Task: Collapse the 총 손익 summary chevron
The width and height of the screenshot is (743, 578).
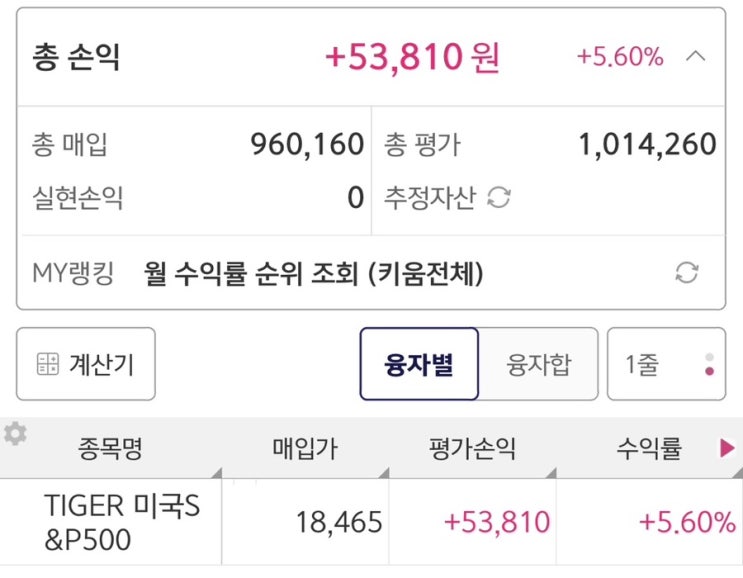Action: pos(696,57)
